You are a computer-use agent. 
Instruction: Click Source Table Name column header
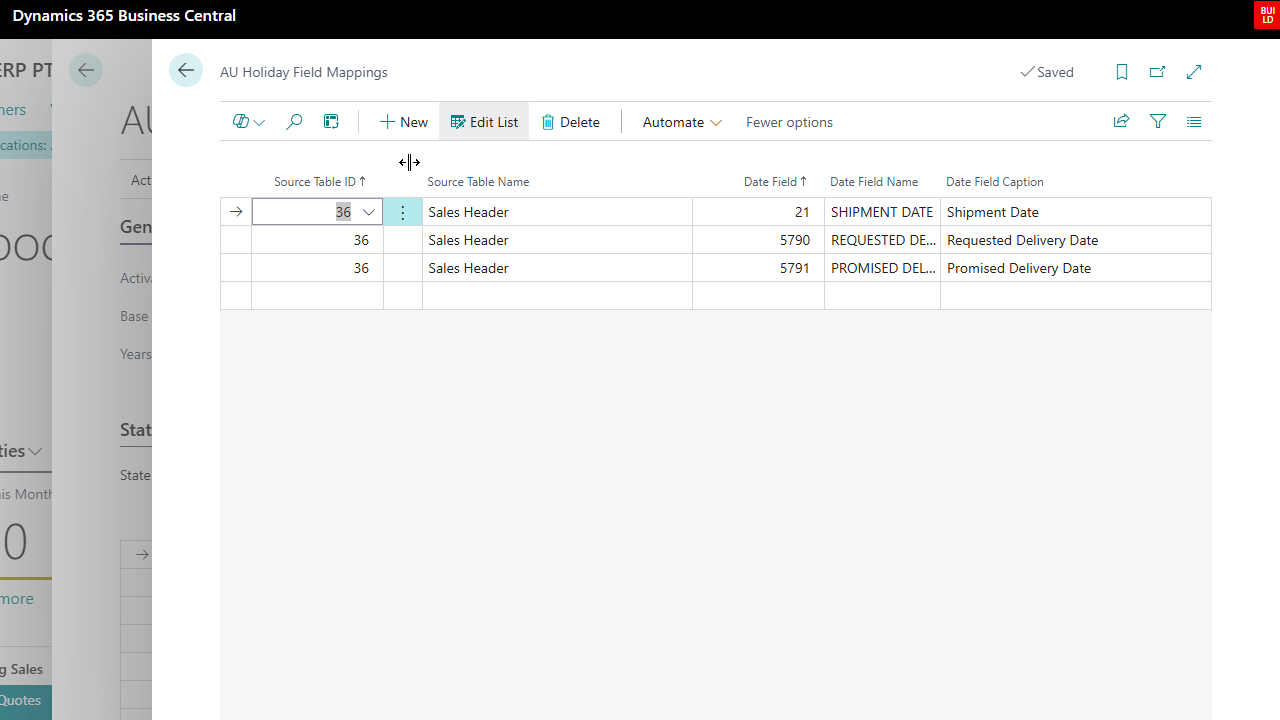478,182
